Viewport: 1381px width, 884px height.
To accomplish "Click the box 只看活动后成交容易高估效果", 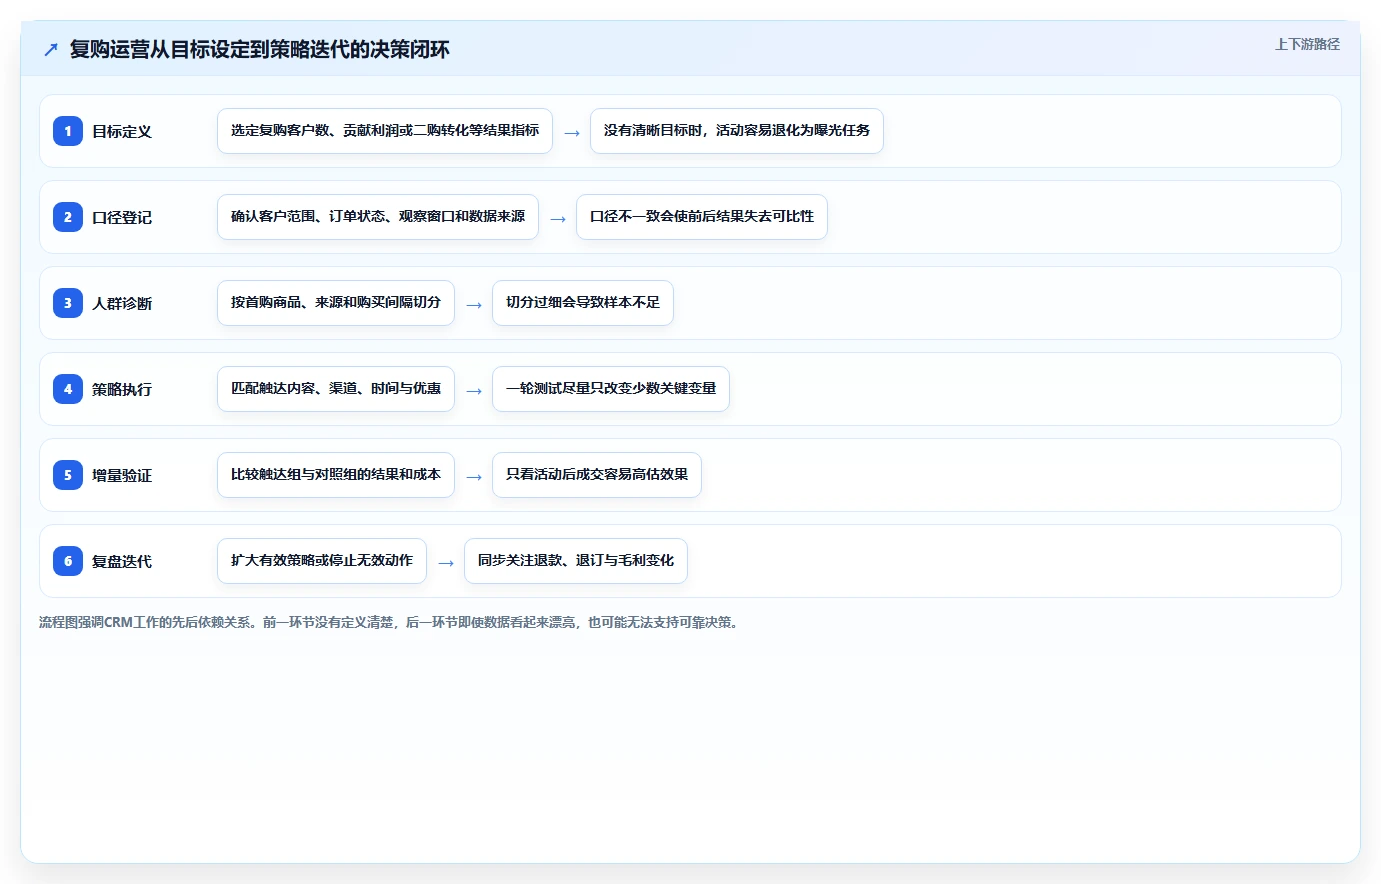I will [x=597, y=475].
